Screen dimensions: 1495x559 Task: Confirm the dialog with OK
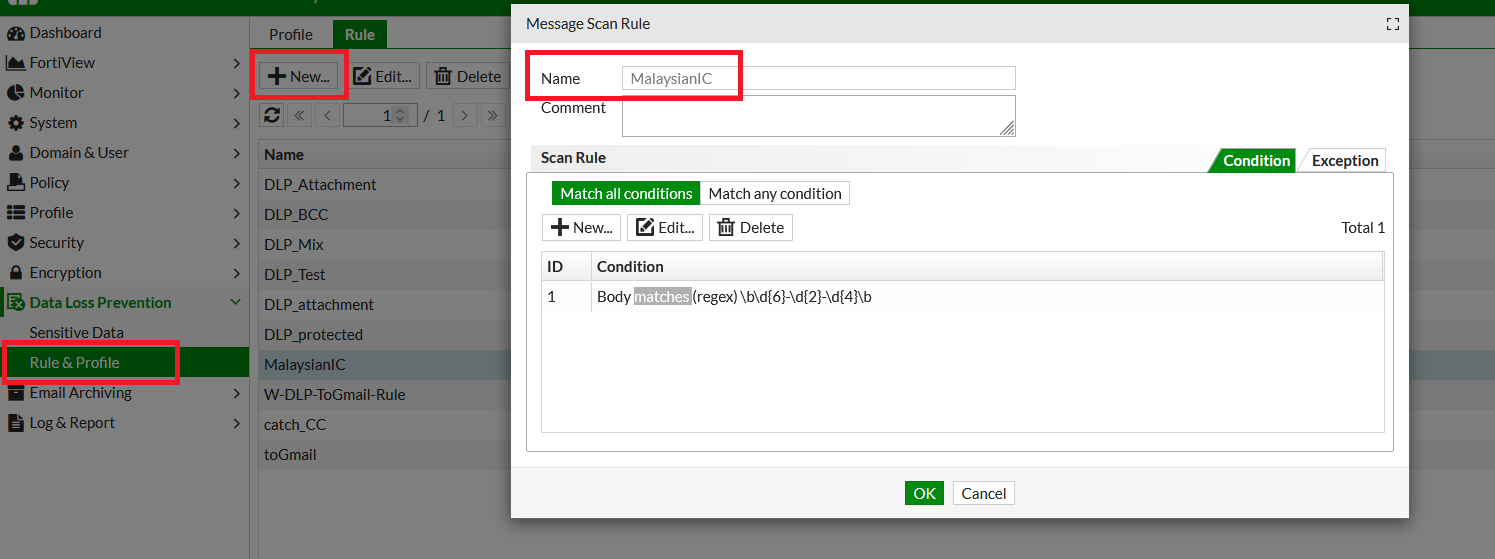point(924,493)
